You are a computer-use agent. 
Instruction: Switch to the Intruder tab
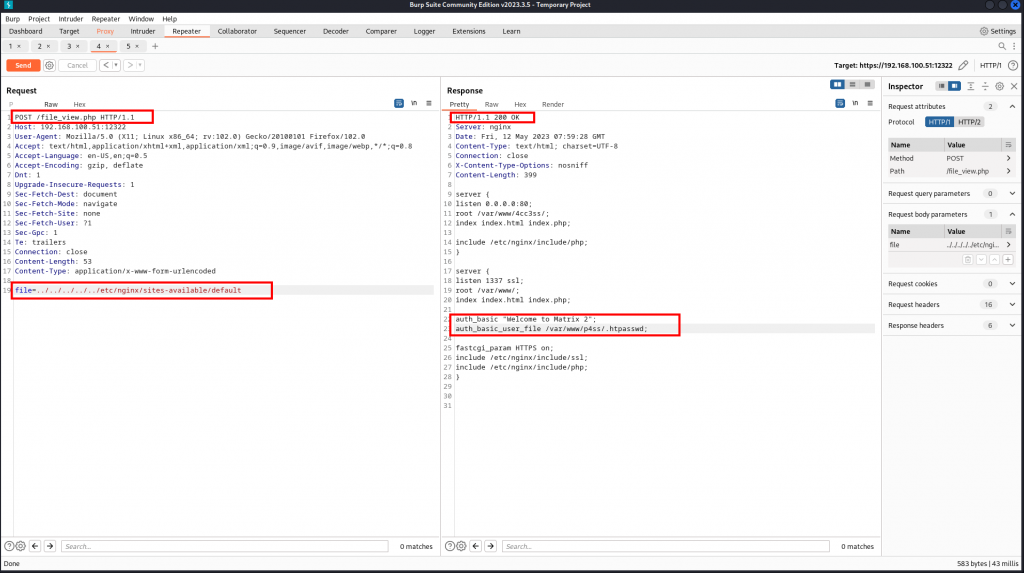(142, 31)
